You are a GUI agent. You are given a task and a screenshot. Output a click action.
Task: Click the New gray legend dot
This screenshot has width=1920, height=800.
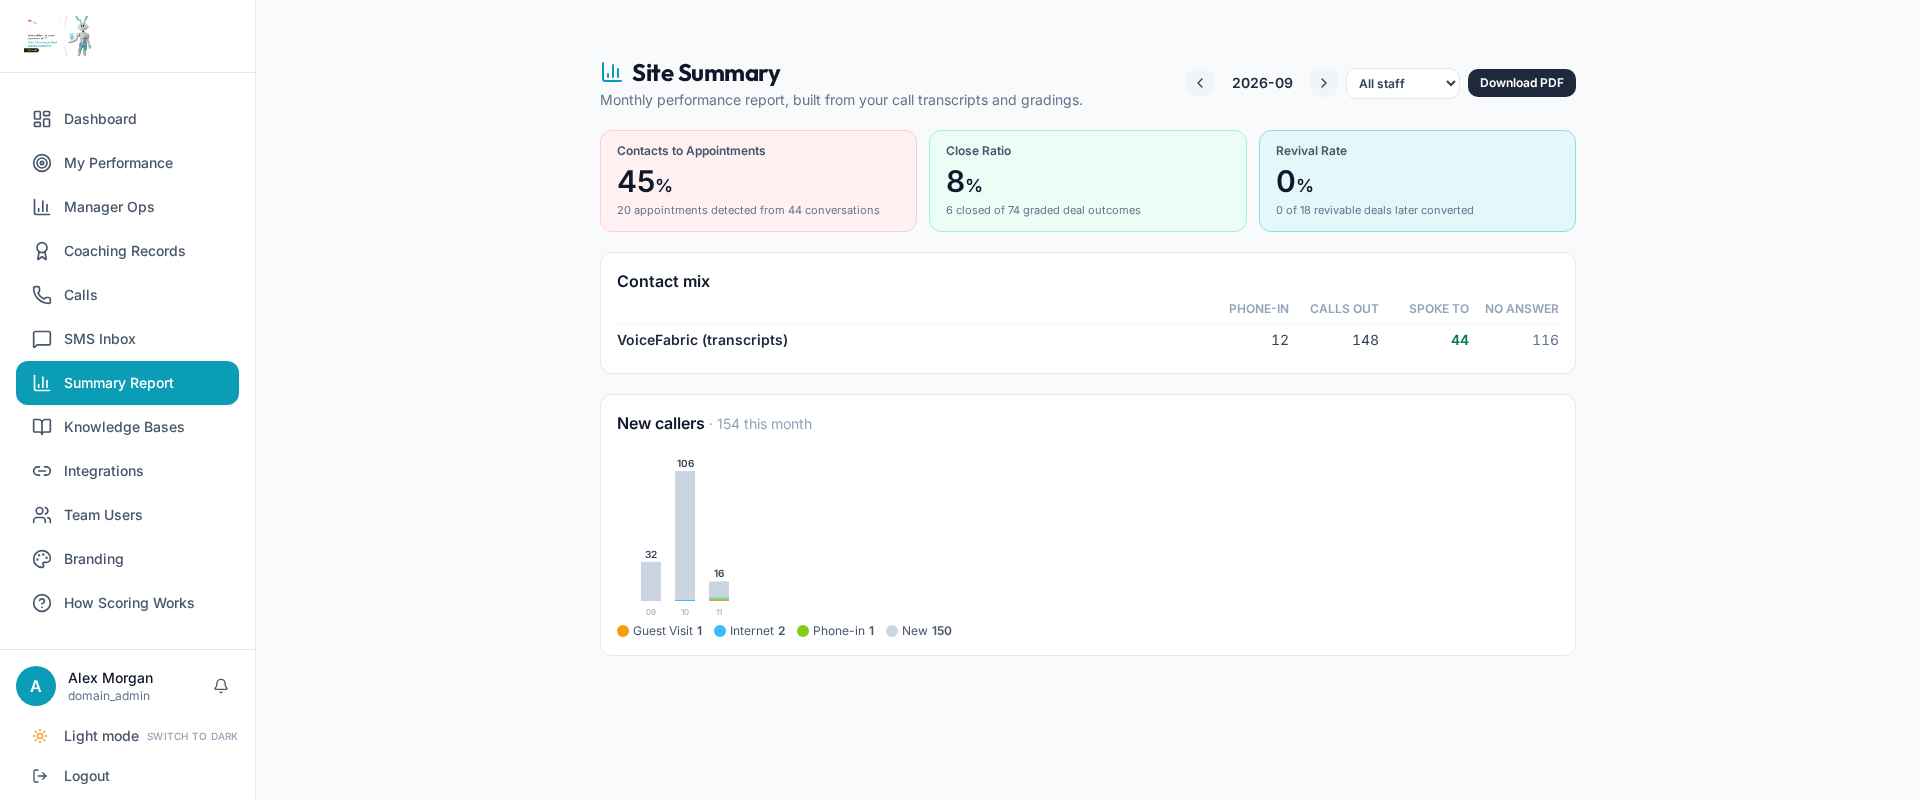click(892, 631)
